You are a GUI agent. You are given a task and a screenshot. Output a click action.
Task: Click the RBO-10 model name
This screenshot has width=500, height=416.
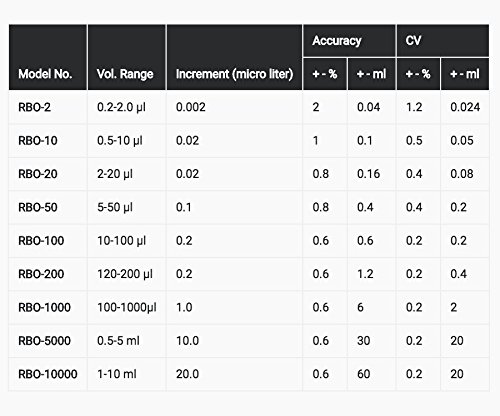coord(38,141)
